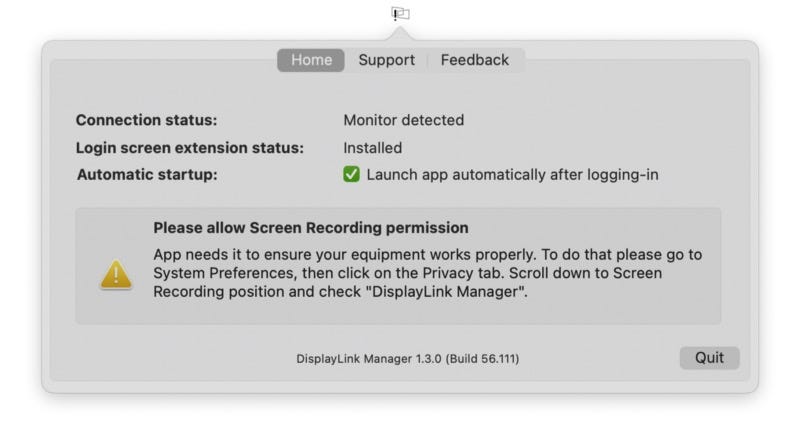Image resolution: width=800 pixels, height=439 pixels.
Task: Click the 'Monitor detected' status text
Action: [404, 120]
